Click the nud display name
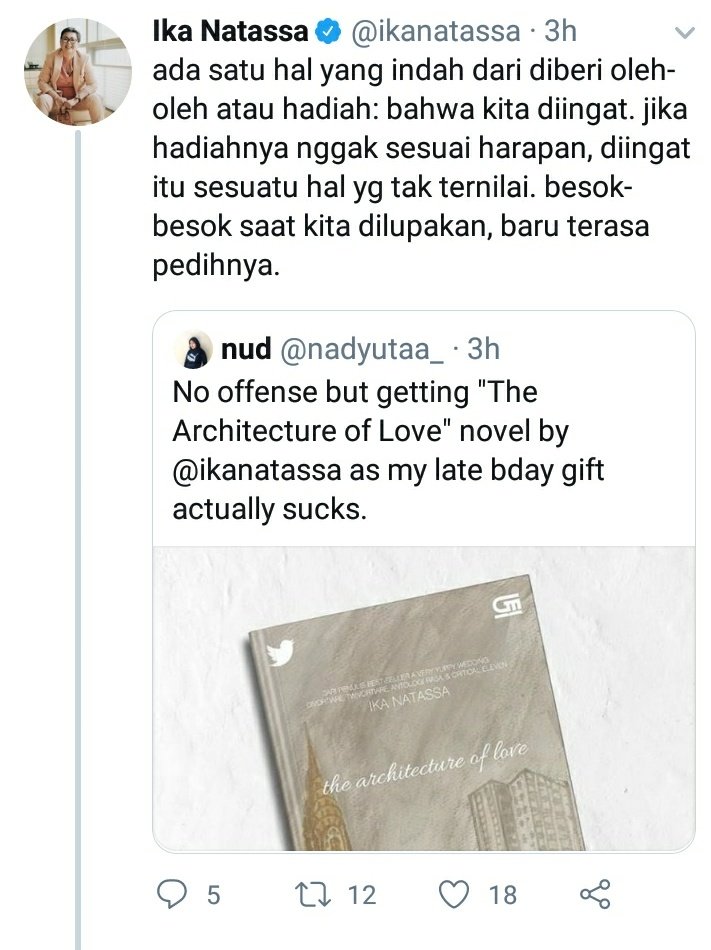Viewport: 711px width, 950px height. (x=246, y=350)
